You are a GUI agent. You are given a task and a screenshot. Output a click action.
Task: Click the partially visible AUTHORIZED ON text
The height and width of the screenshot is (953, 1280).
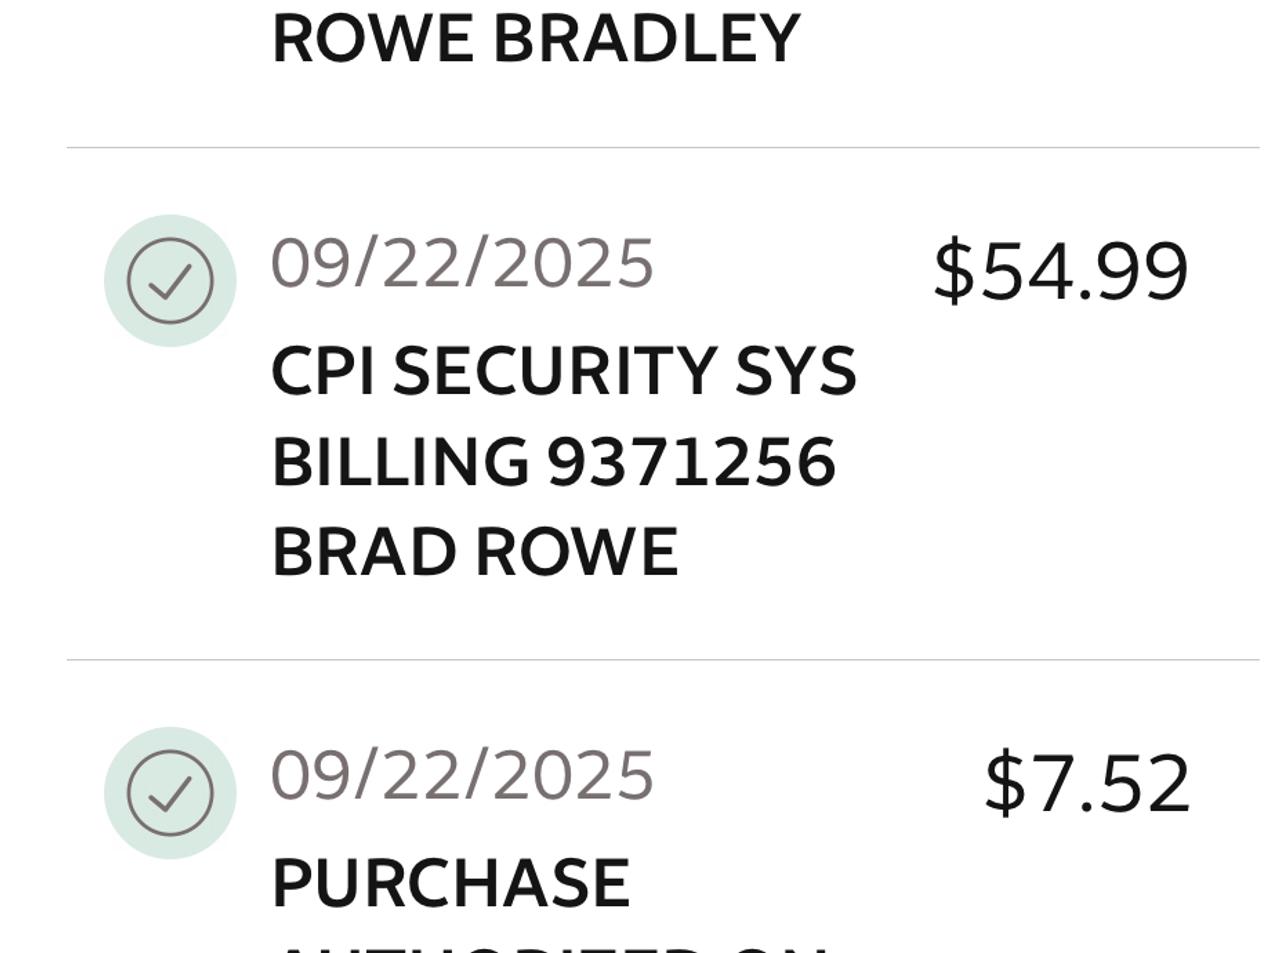coord(550,945)
